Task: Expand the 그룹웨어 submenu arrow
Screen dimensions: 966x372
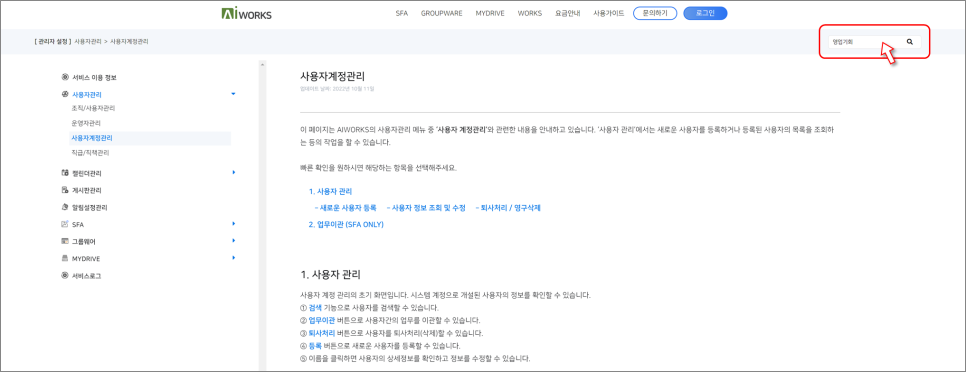Action: point(233,241)
